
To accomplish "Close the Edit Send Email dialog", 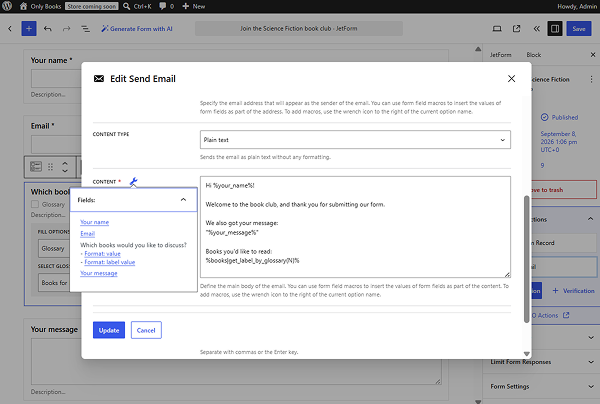I will [x=511, y=78].
